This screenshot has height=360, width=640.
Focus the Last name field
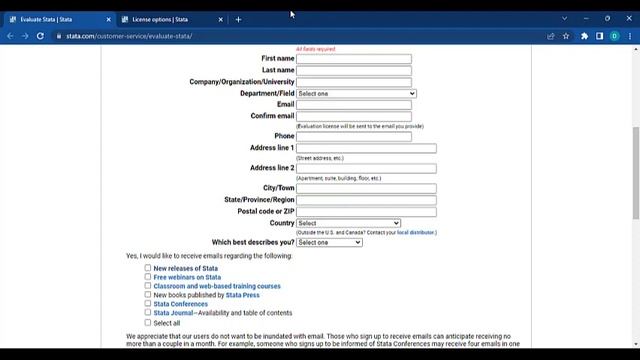pyautogui.click(x=354, y=71)
